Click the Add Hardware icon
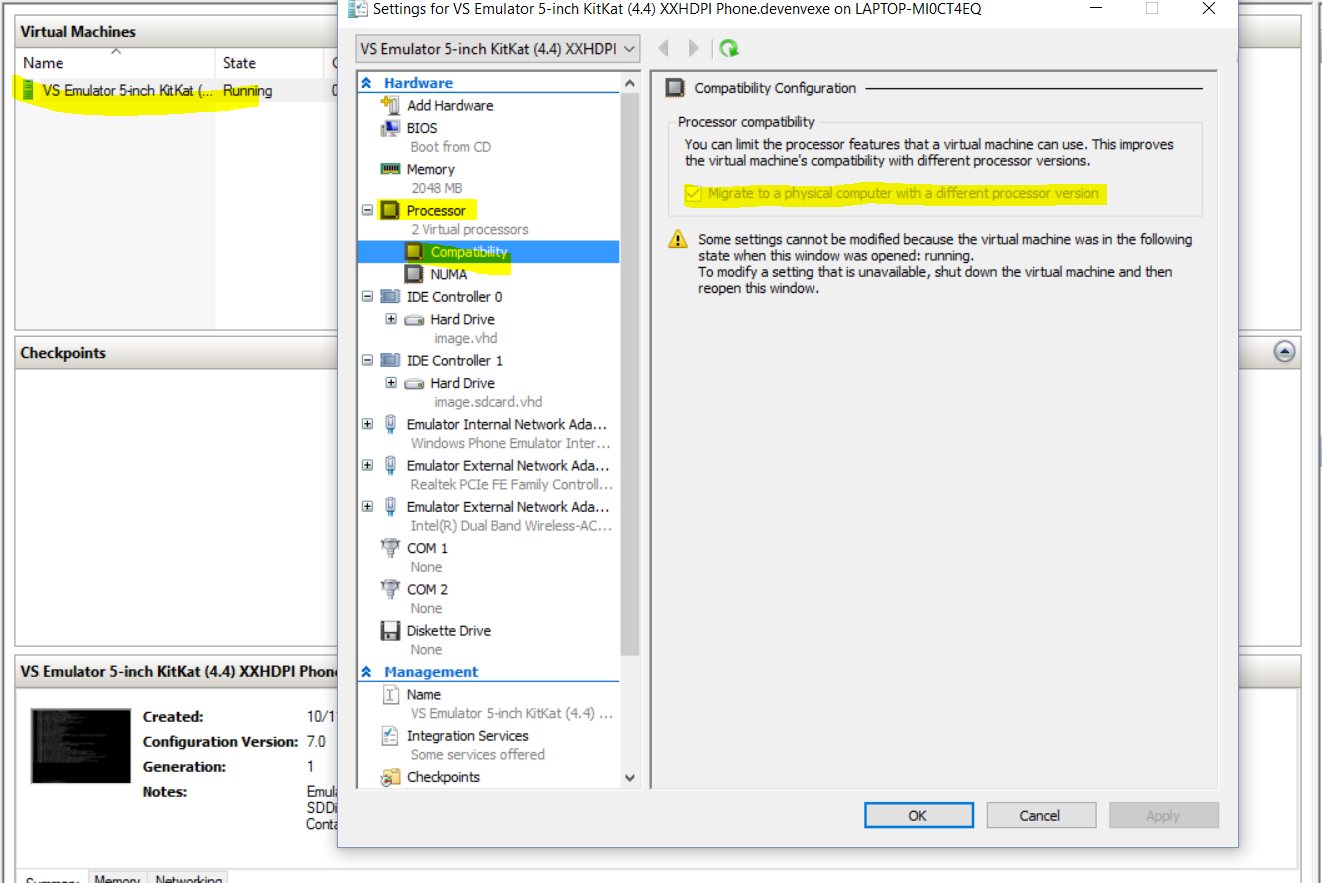Screen dimensions: 1322x883 [390, 105]
